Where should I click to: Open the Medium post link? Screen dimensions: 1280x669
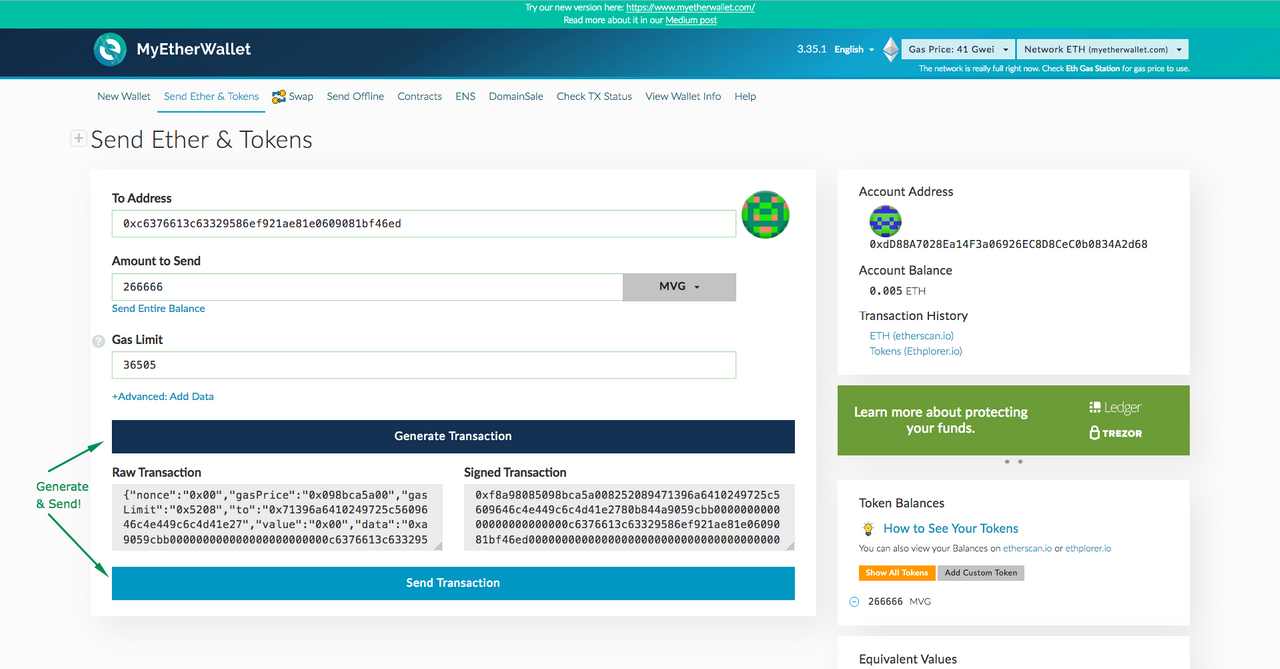coord(691,20)
